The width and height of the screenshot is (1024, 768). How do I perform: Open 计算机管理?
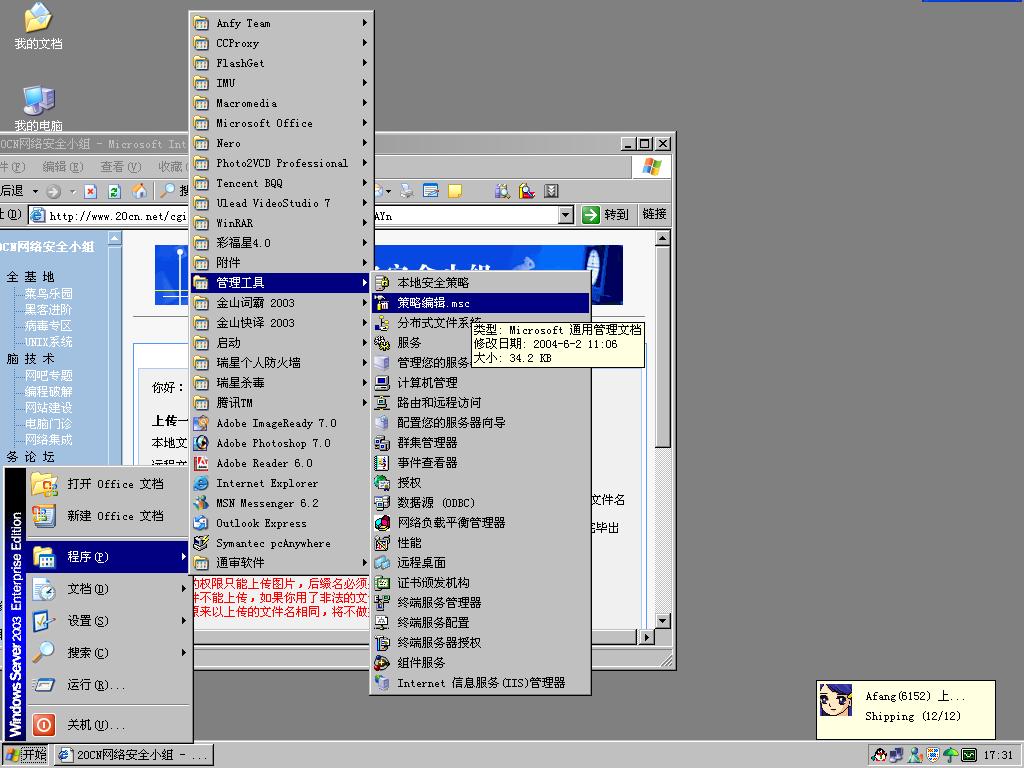point(481,383)
